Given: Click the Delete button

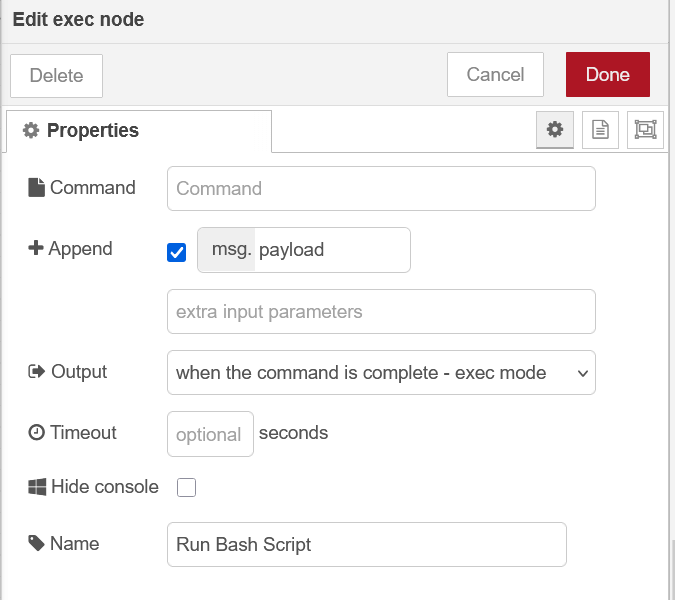Looking at the screenshot, I should pos(56,76).
